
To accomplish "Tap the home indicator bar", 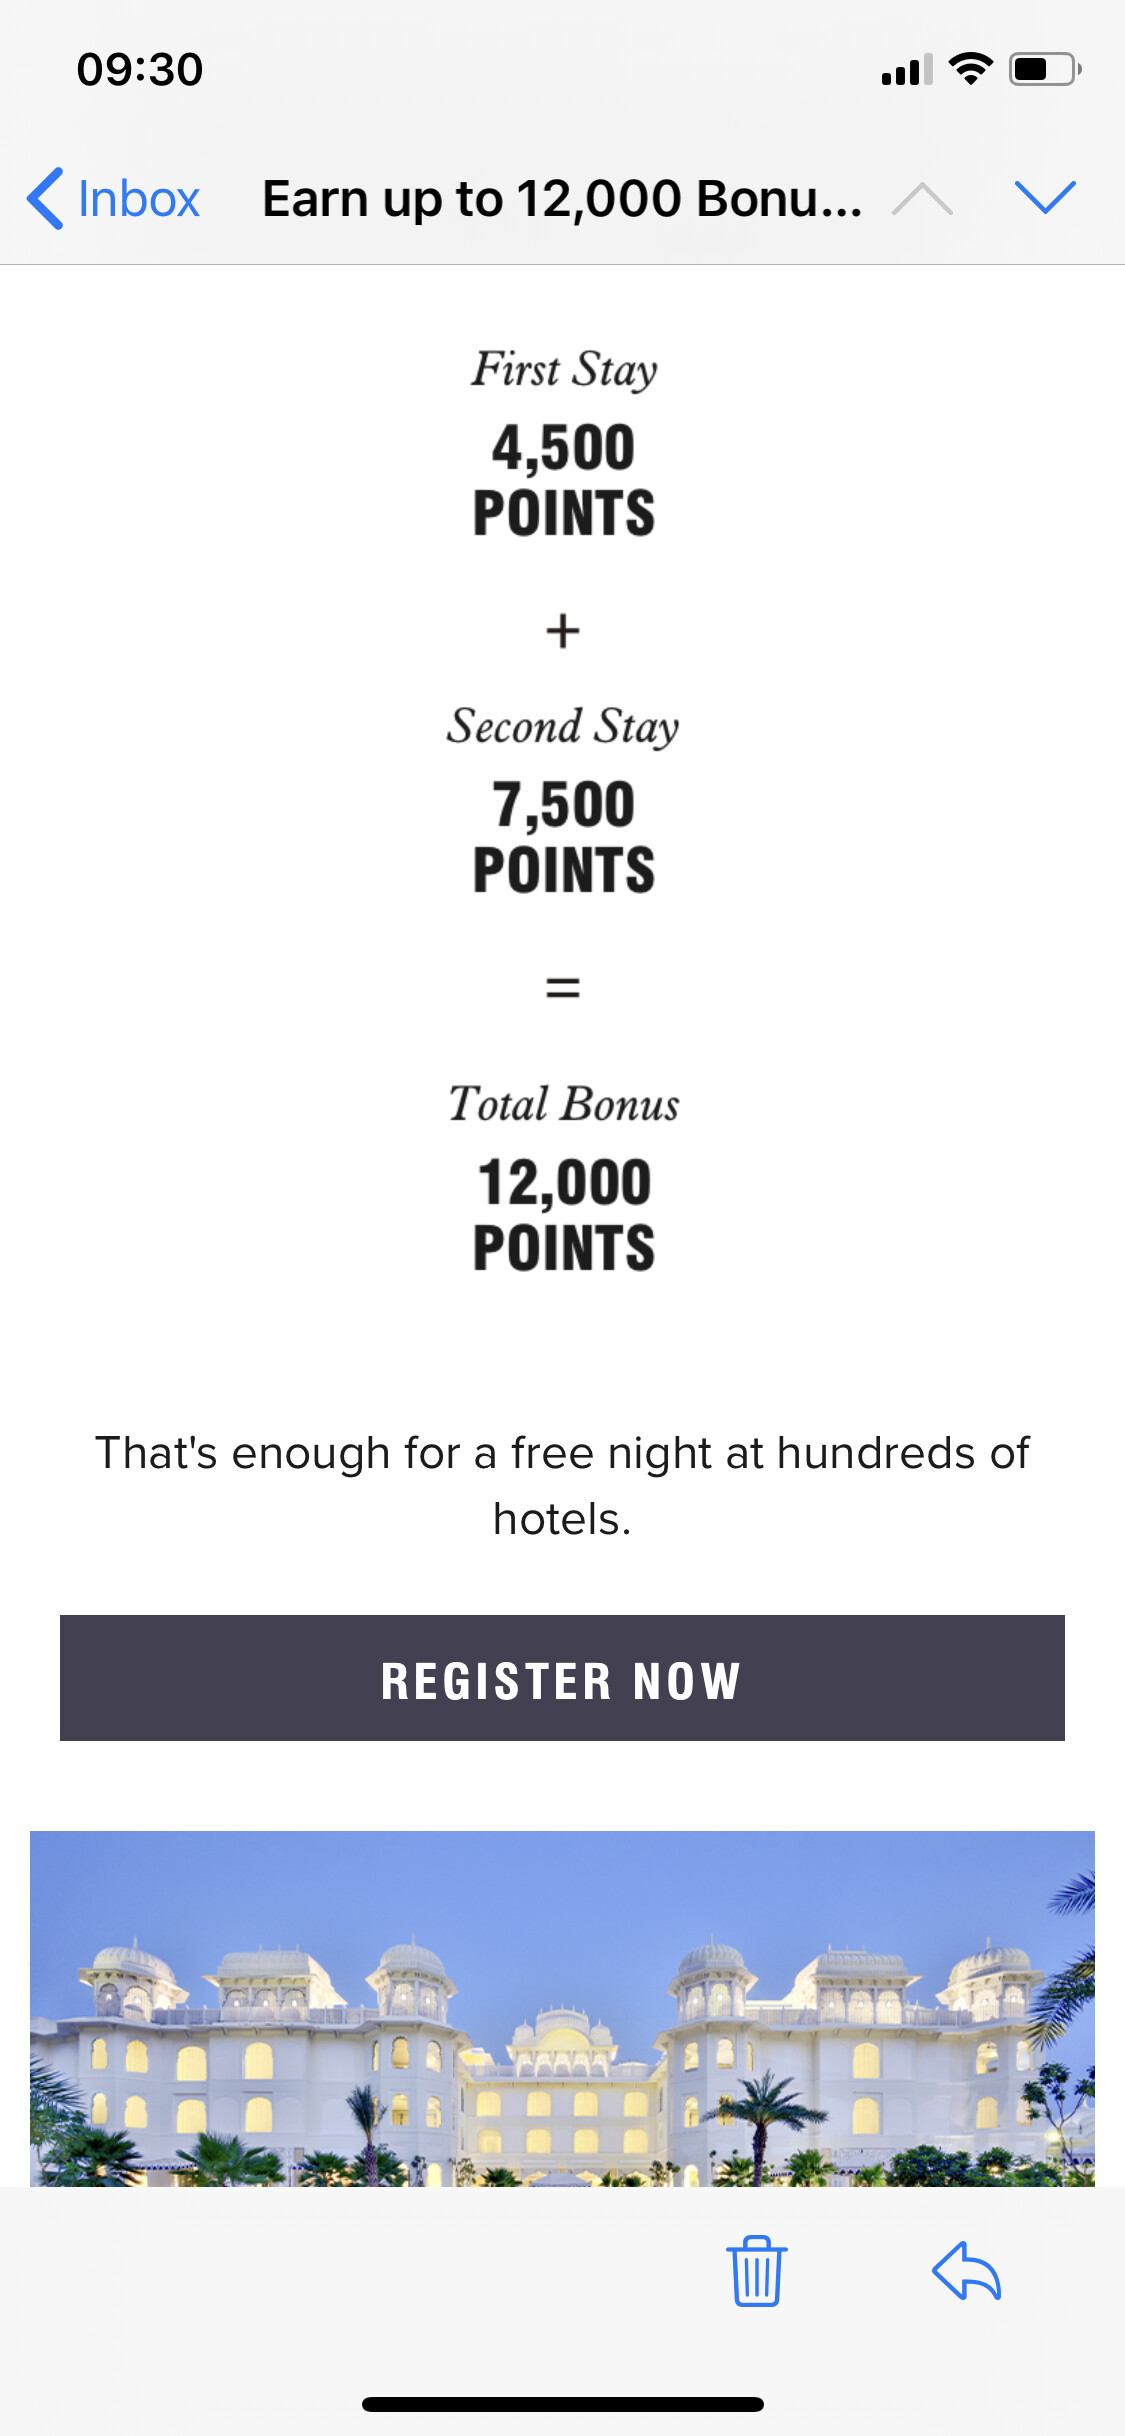I will pos(562,2404).
